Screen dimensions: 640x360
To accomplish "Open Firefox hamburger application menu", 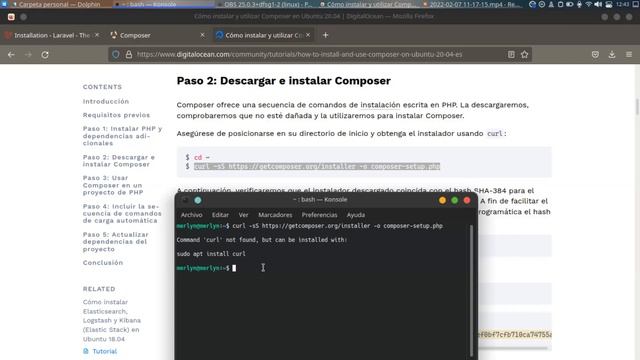I will pos(629,54).
